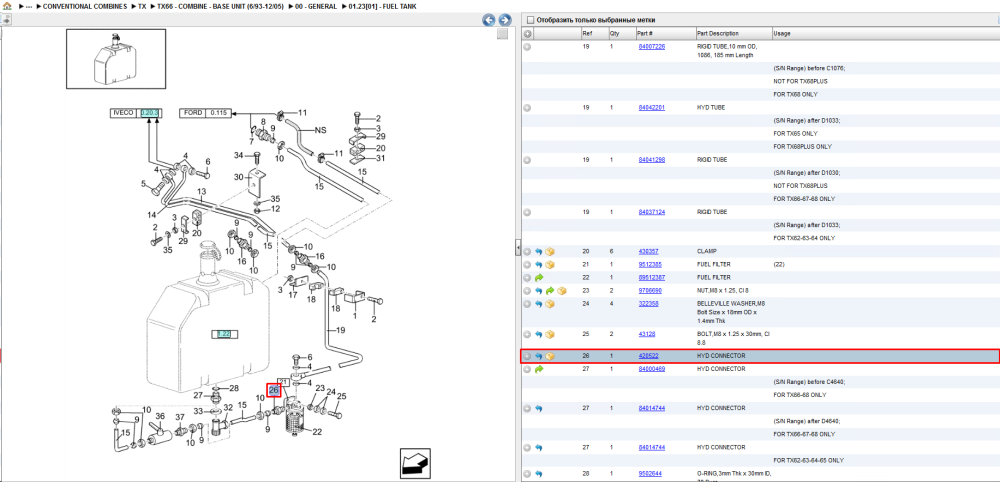Navigate to next diagram with forward arrow
This screenshot has height=482, width=1000.
(x=504, y=20)
